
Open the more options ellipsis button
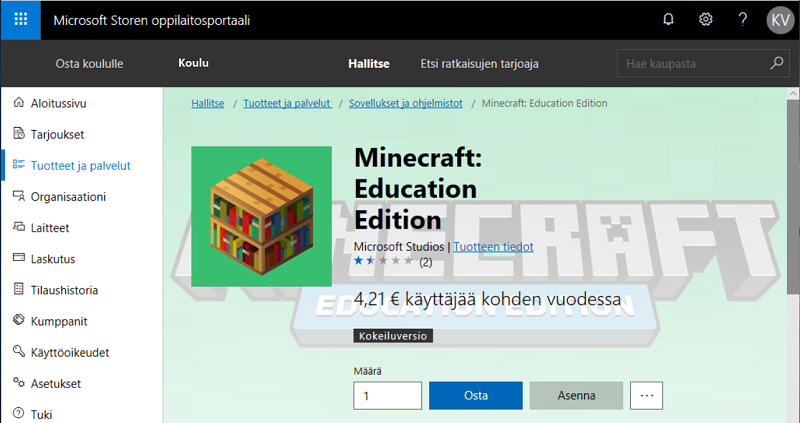click(x=646, y=395)
